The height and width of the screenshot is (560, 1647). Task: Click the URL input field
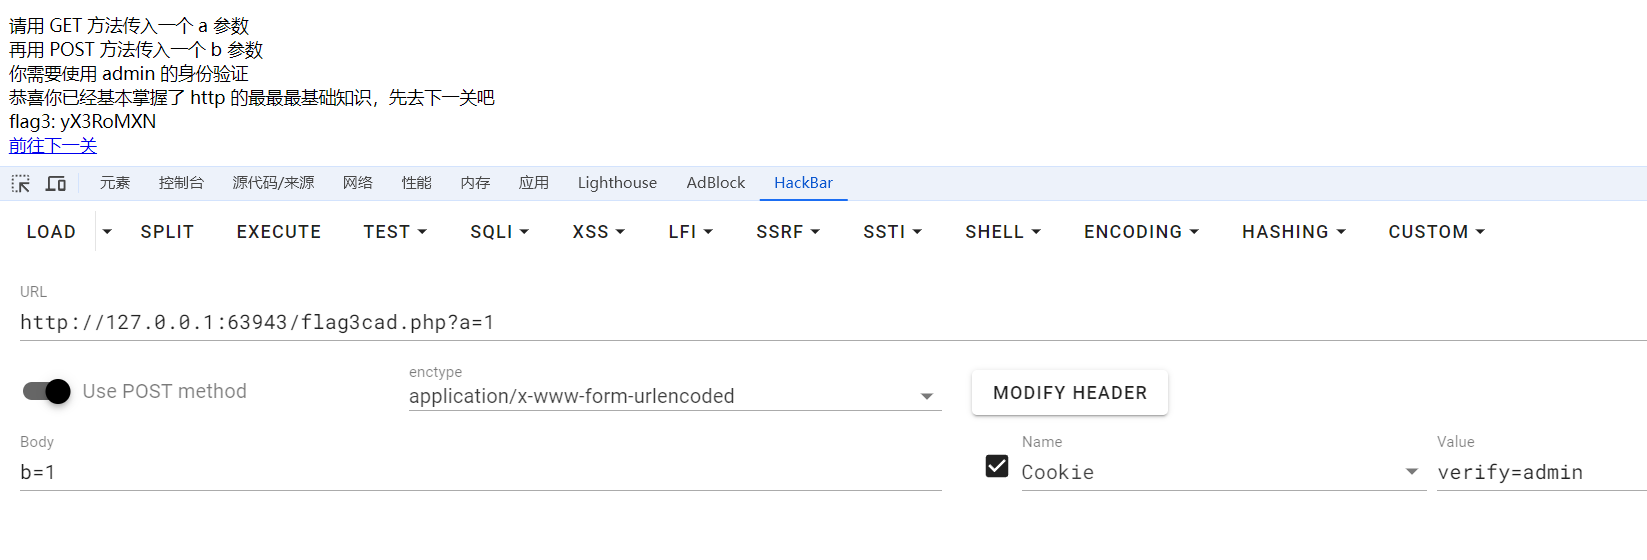(x=800, y=322)
